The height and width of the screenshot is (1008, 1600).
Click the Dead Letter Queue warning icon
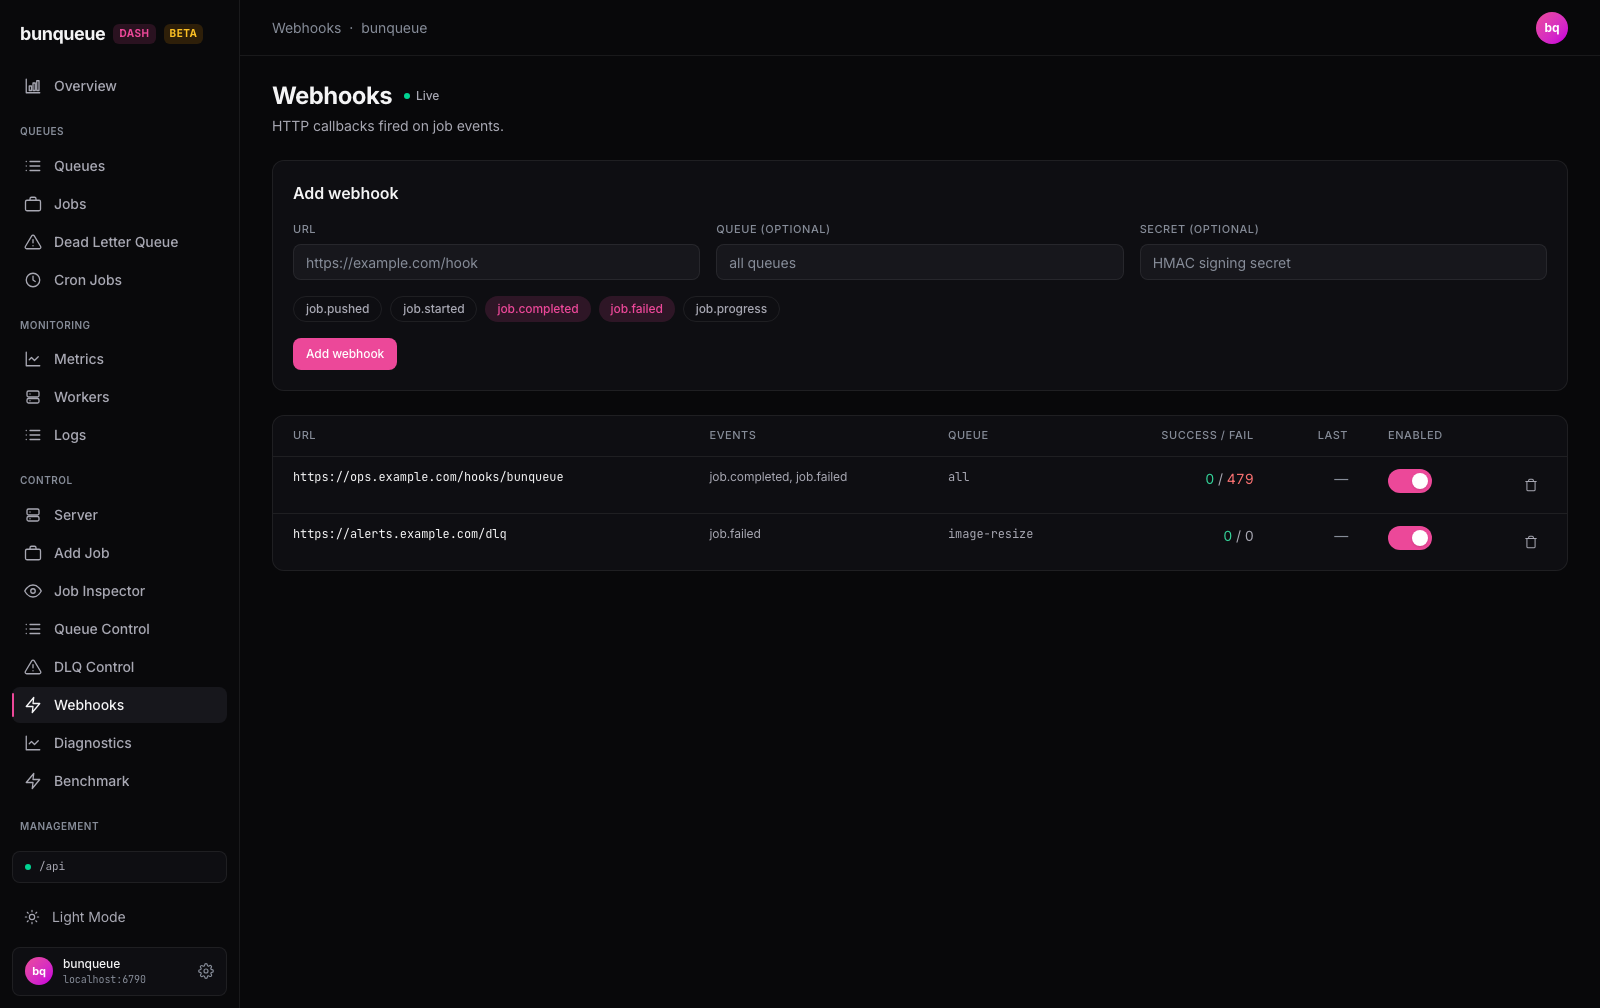(33, 242)
